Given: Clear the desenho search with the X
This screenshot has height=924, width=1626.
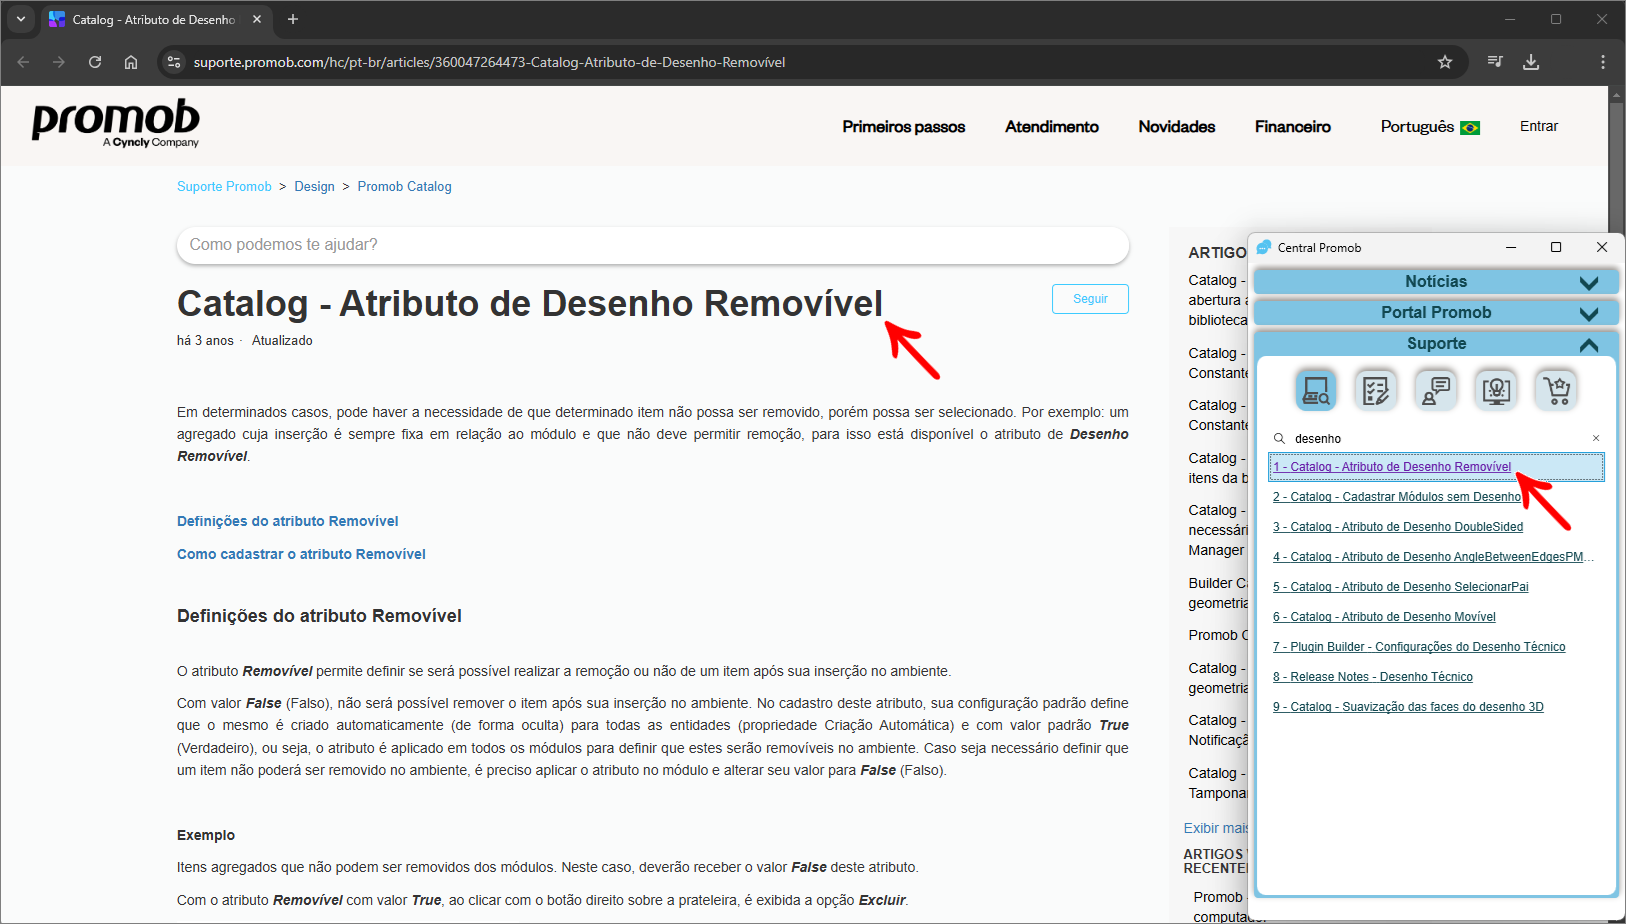Looking at the screenshot, I should coord(1596,438).
